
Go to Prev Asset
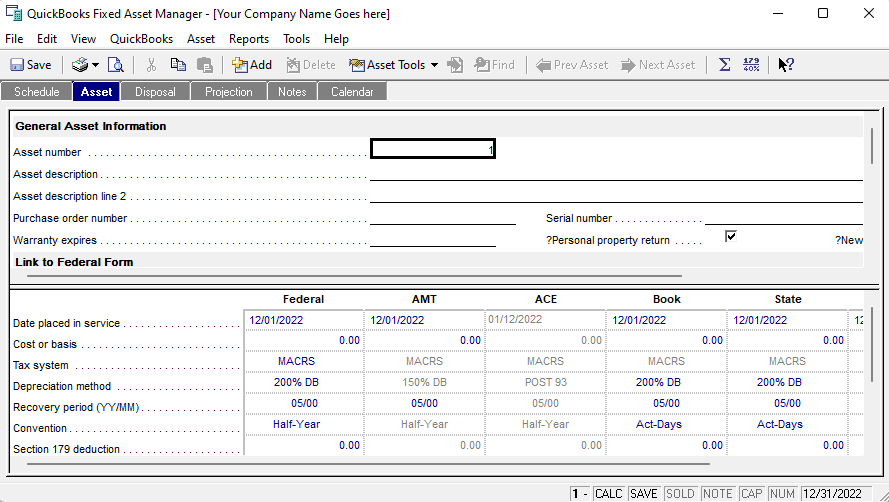click(572, 65)
